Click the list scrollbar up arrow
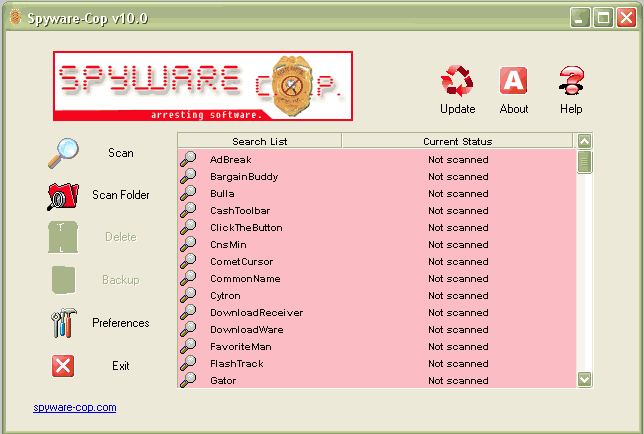The height and width of the screenshot is (434, 644). [584, 141]
